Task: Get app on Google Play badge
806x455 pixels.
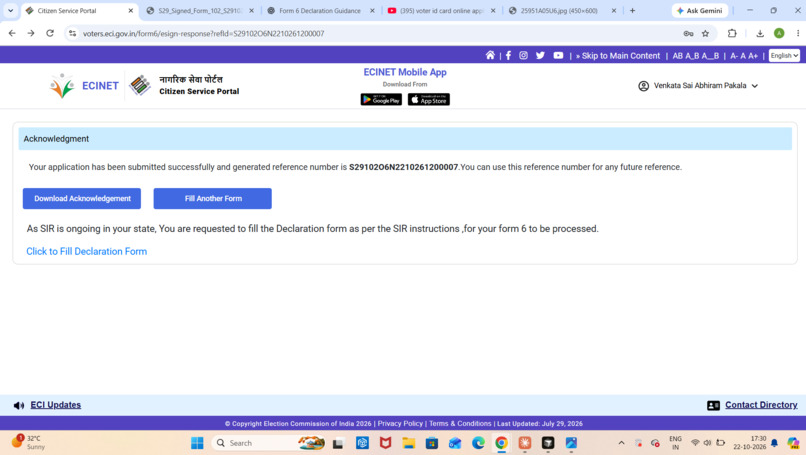Action: [381, 100]
